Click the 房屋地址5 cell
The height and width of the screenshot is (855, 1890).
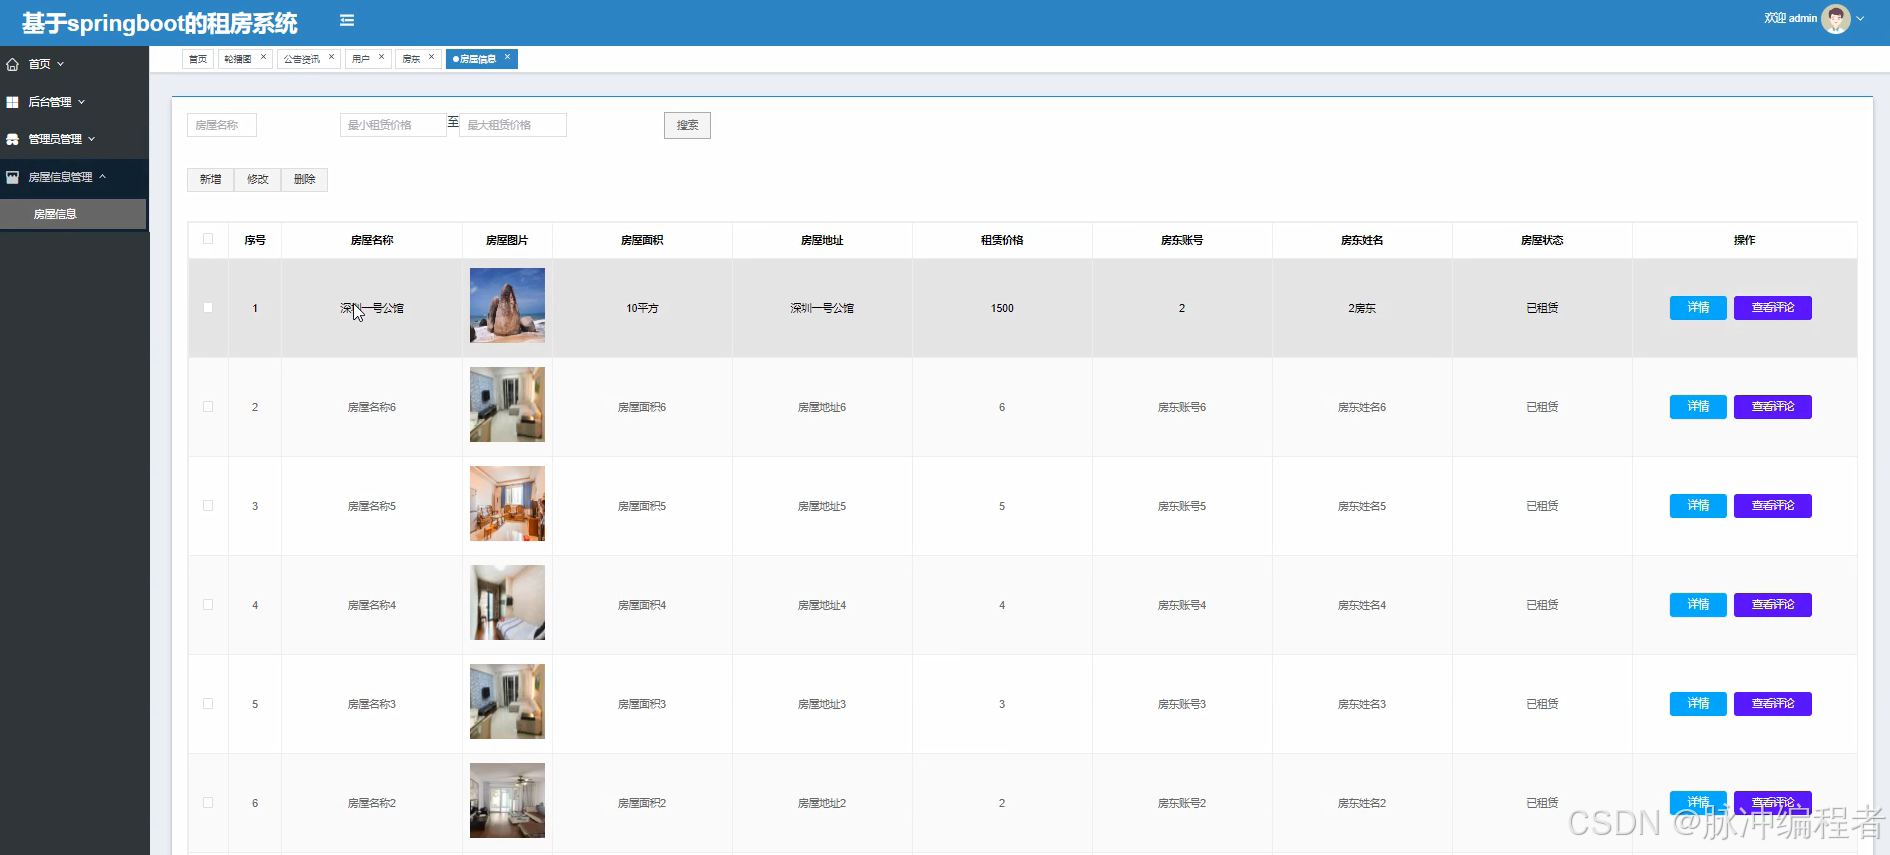[822, 506]
